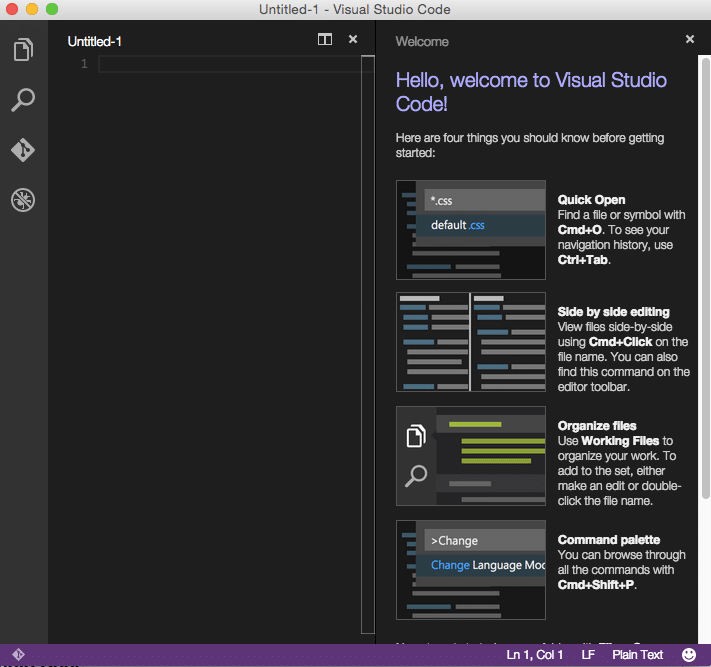The image size is (711, 667).
Task: Minimize the window with the yellow button
Action: [x=32, y=9]
